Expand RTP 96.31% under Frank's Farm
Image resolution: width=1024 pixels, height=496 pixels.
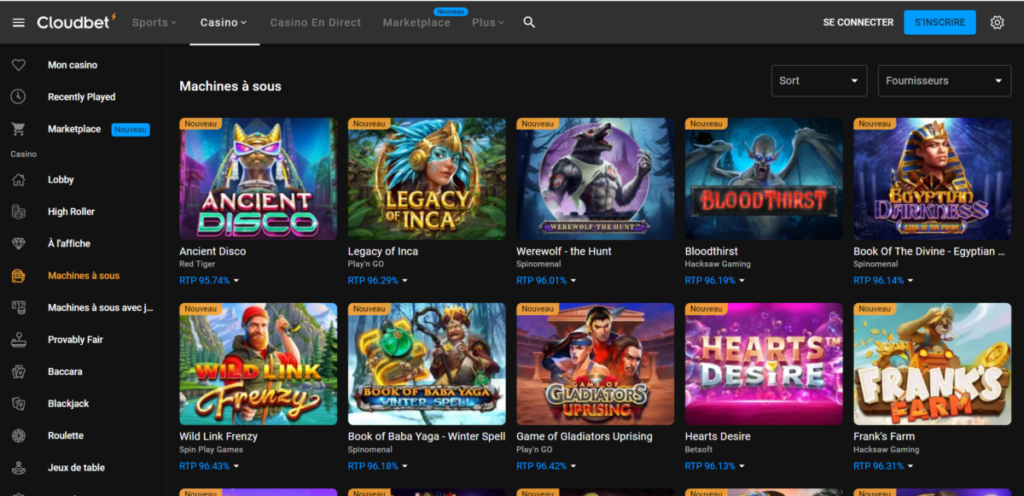(x=883, y=466)
